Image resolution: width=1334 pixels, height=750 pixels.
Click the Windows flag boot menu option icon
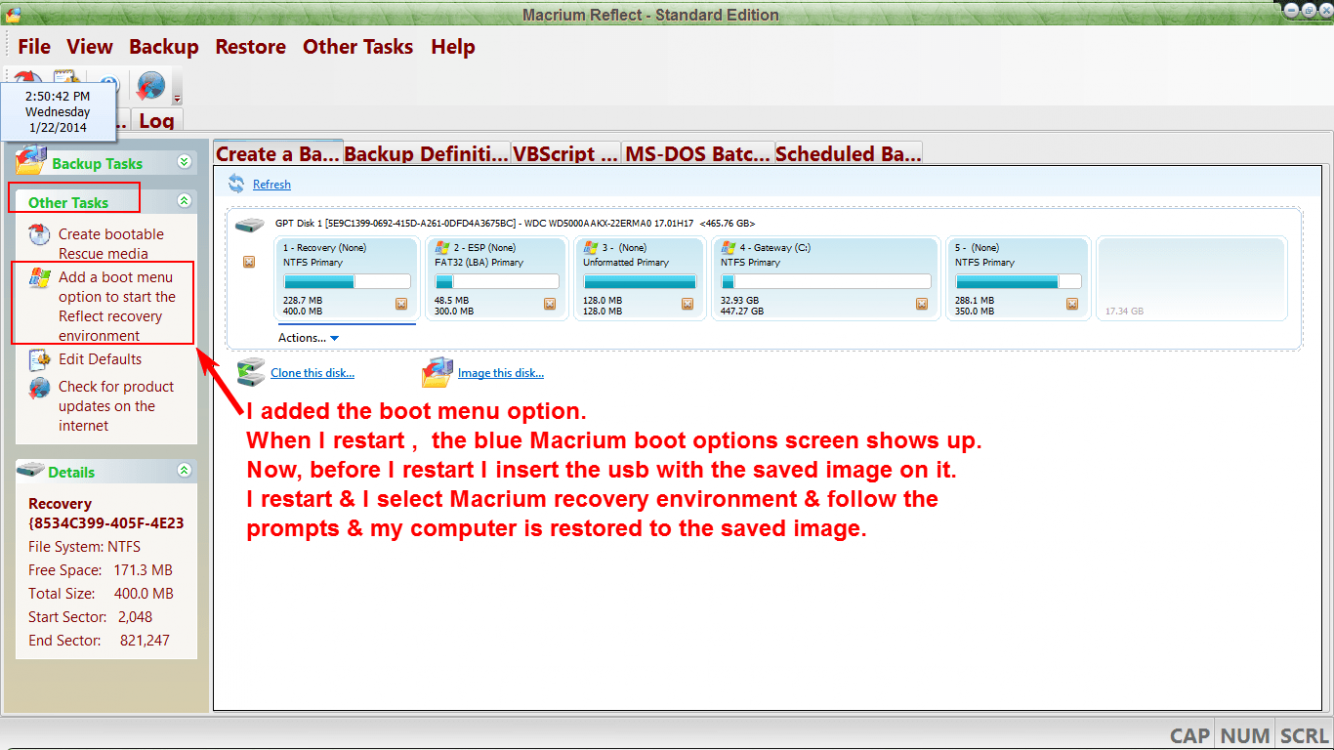coord(39,279)
